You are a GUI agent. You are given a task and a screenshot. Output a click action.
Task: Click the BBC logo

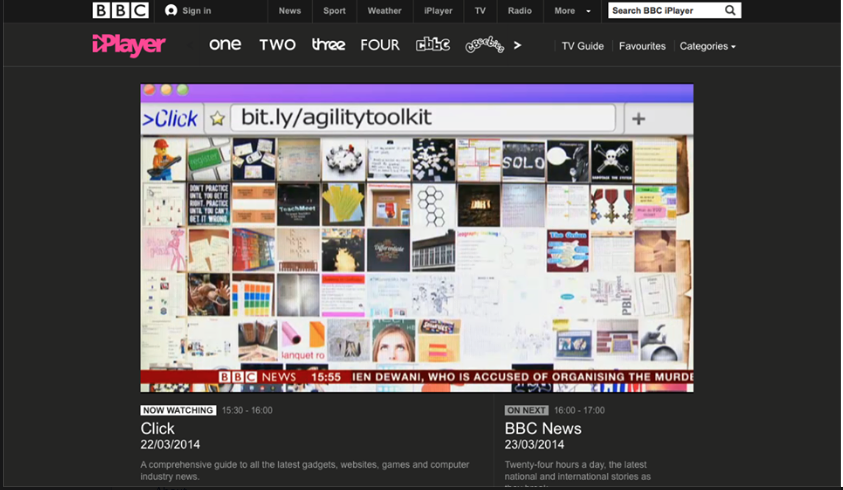(x=120, y=10)
